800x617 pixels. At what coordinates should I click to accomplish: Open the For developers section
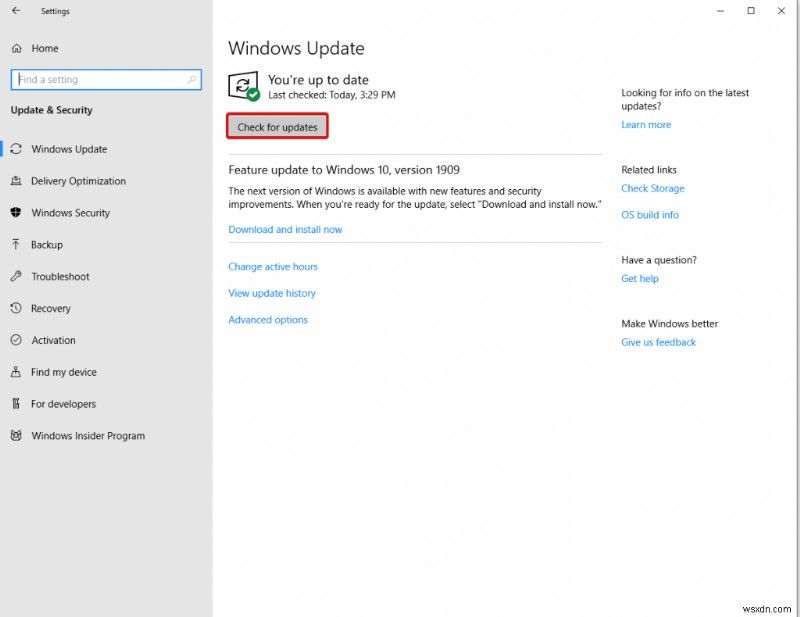point(62,403)
